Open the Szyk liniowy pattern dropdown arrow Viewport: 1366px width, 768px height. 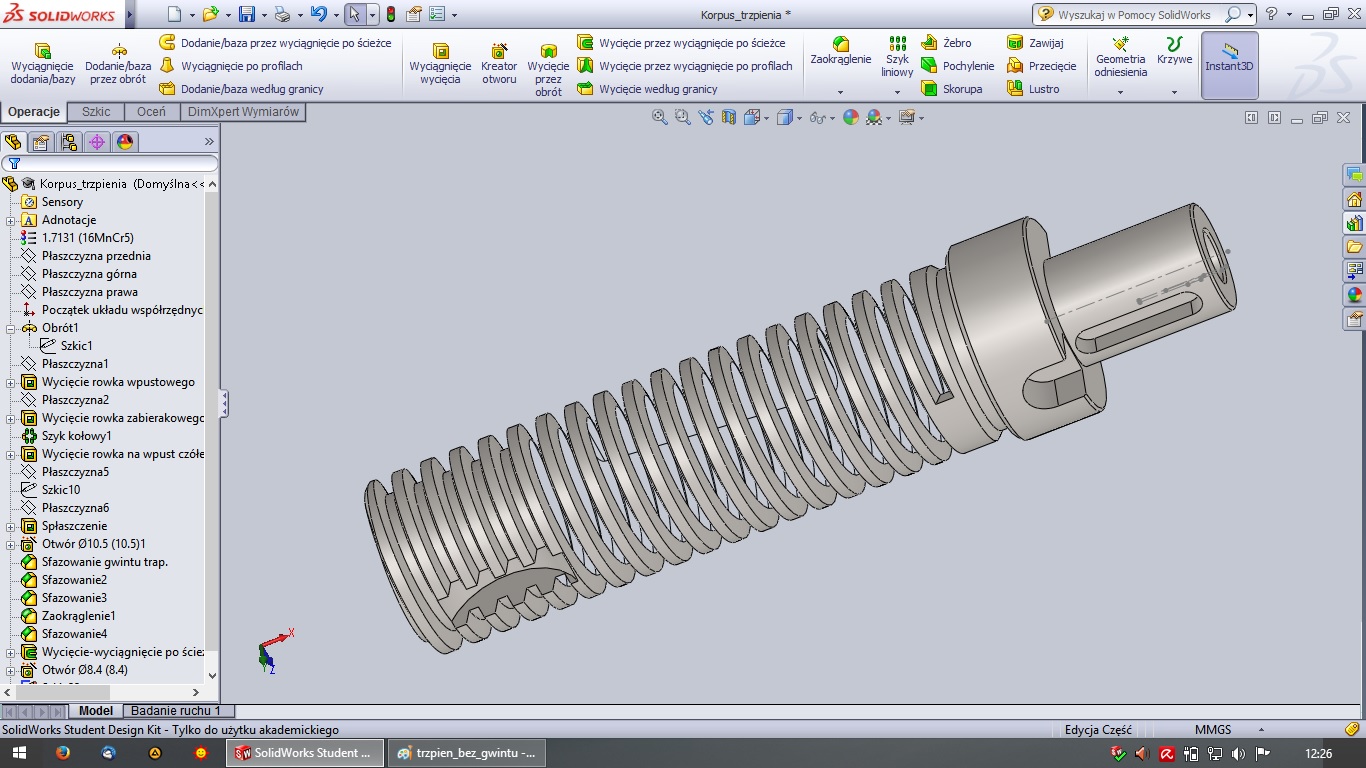click(x=897, y=92)
